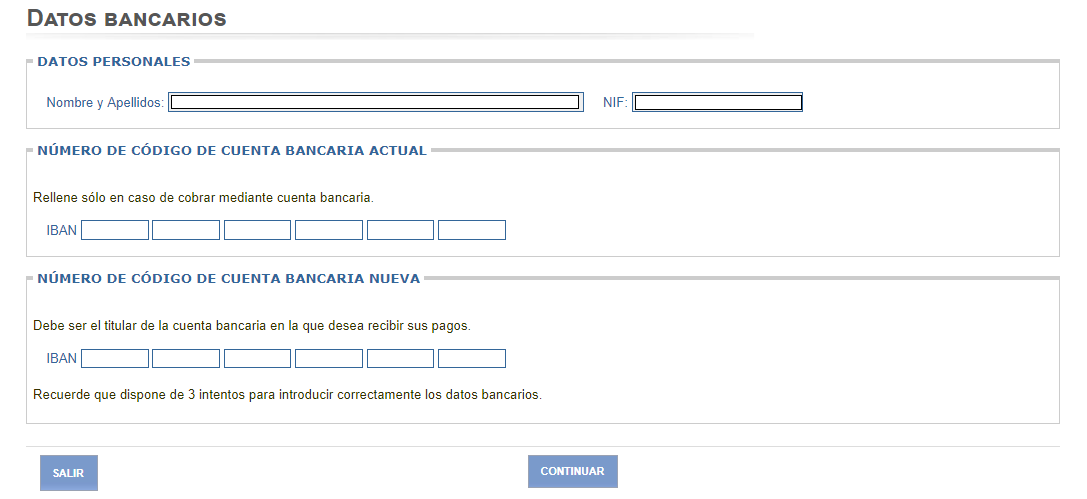Screen dimensions: 1087x499
Task: Select third IBAN box of current account
Action: coord(257,230)
